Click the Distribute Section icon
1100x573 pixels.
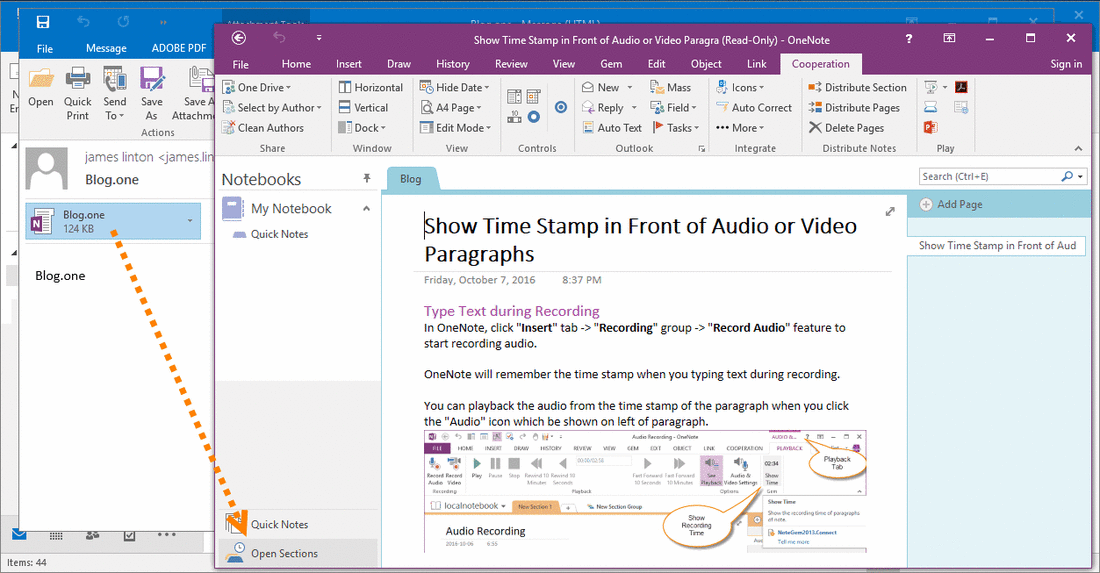click(x=814, y=88)
